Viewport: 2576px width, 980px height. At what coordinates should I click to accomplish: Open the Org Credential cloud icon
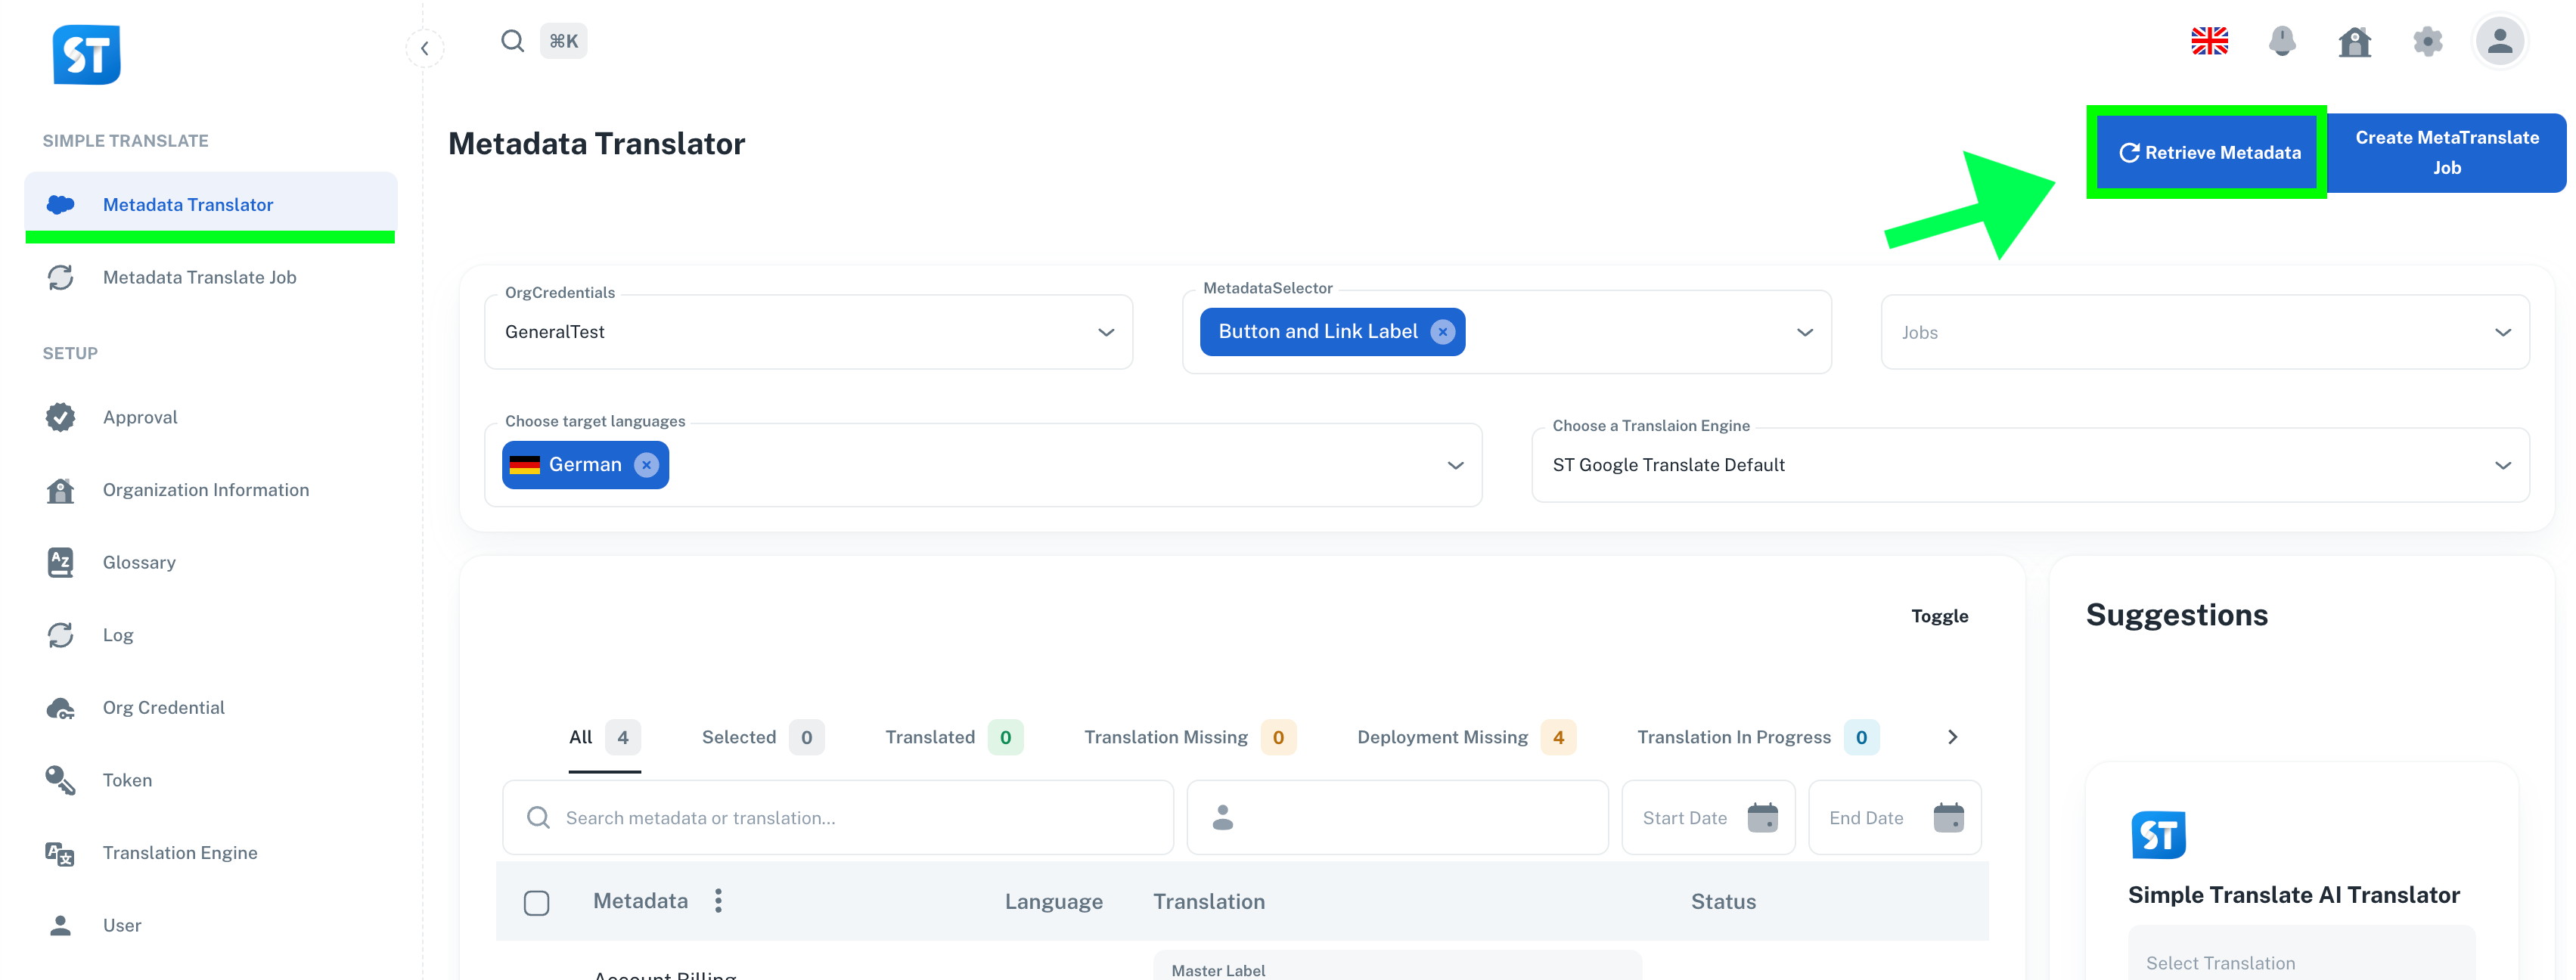click(60, 707)
